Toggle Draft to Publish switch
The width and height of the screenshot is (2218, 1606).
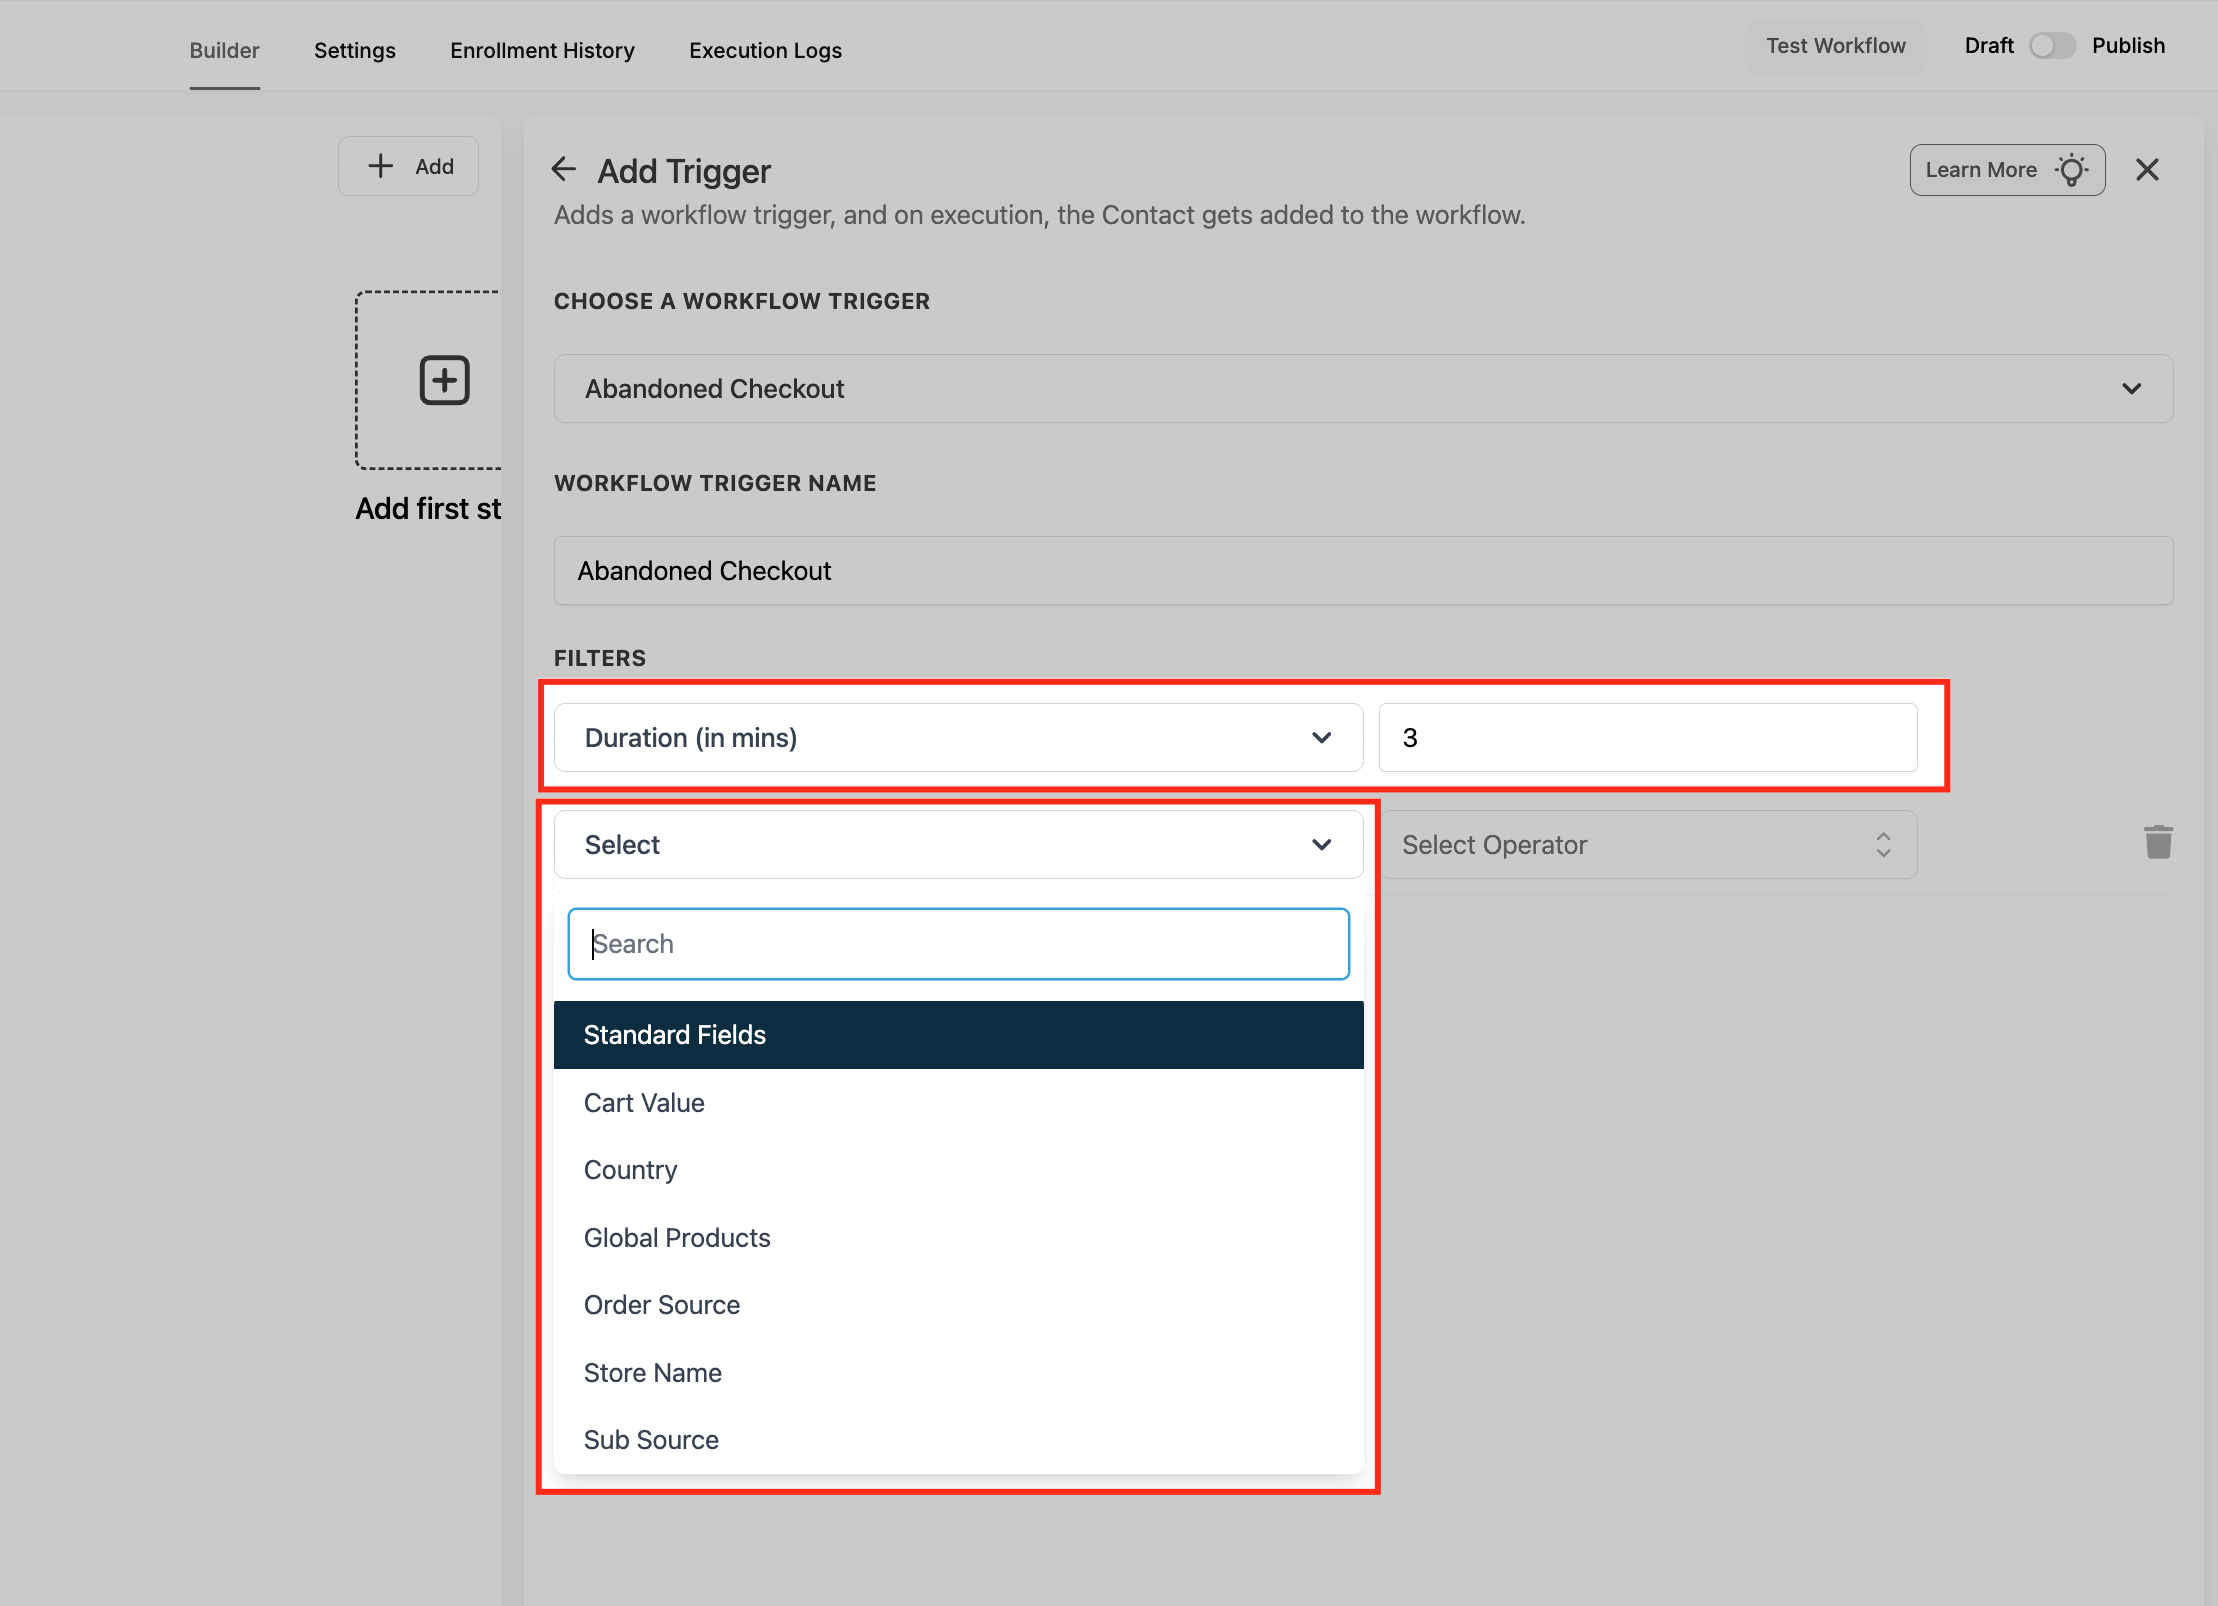click(2052, 46)
